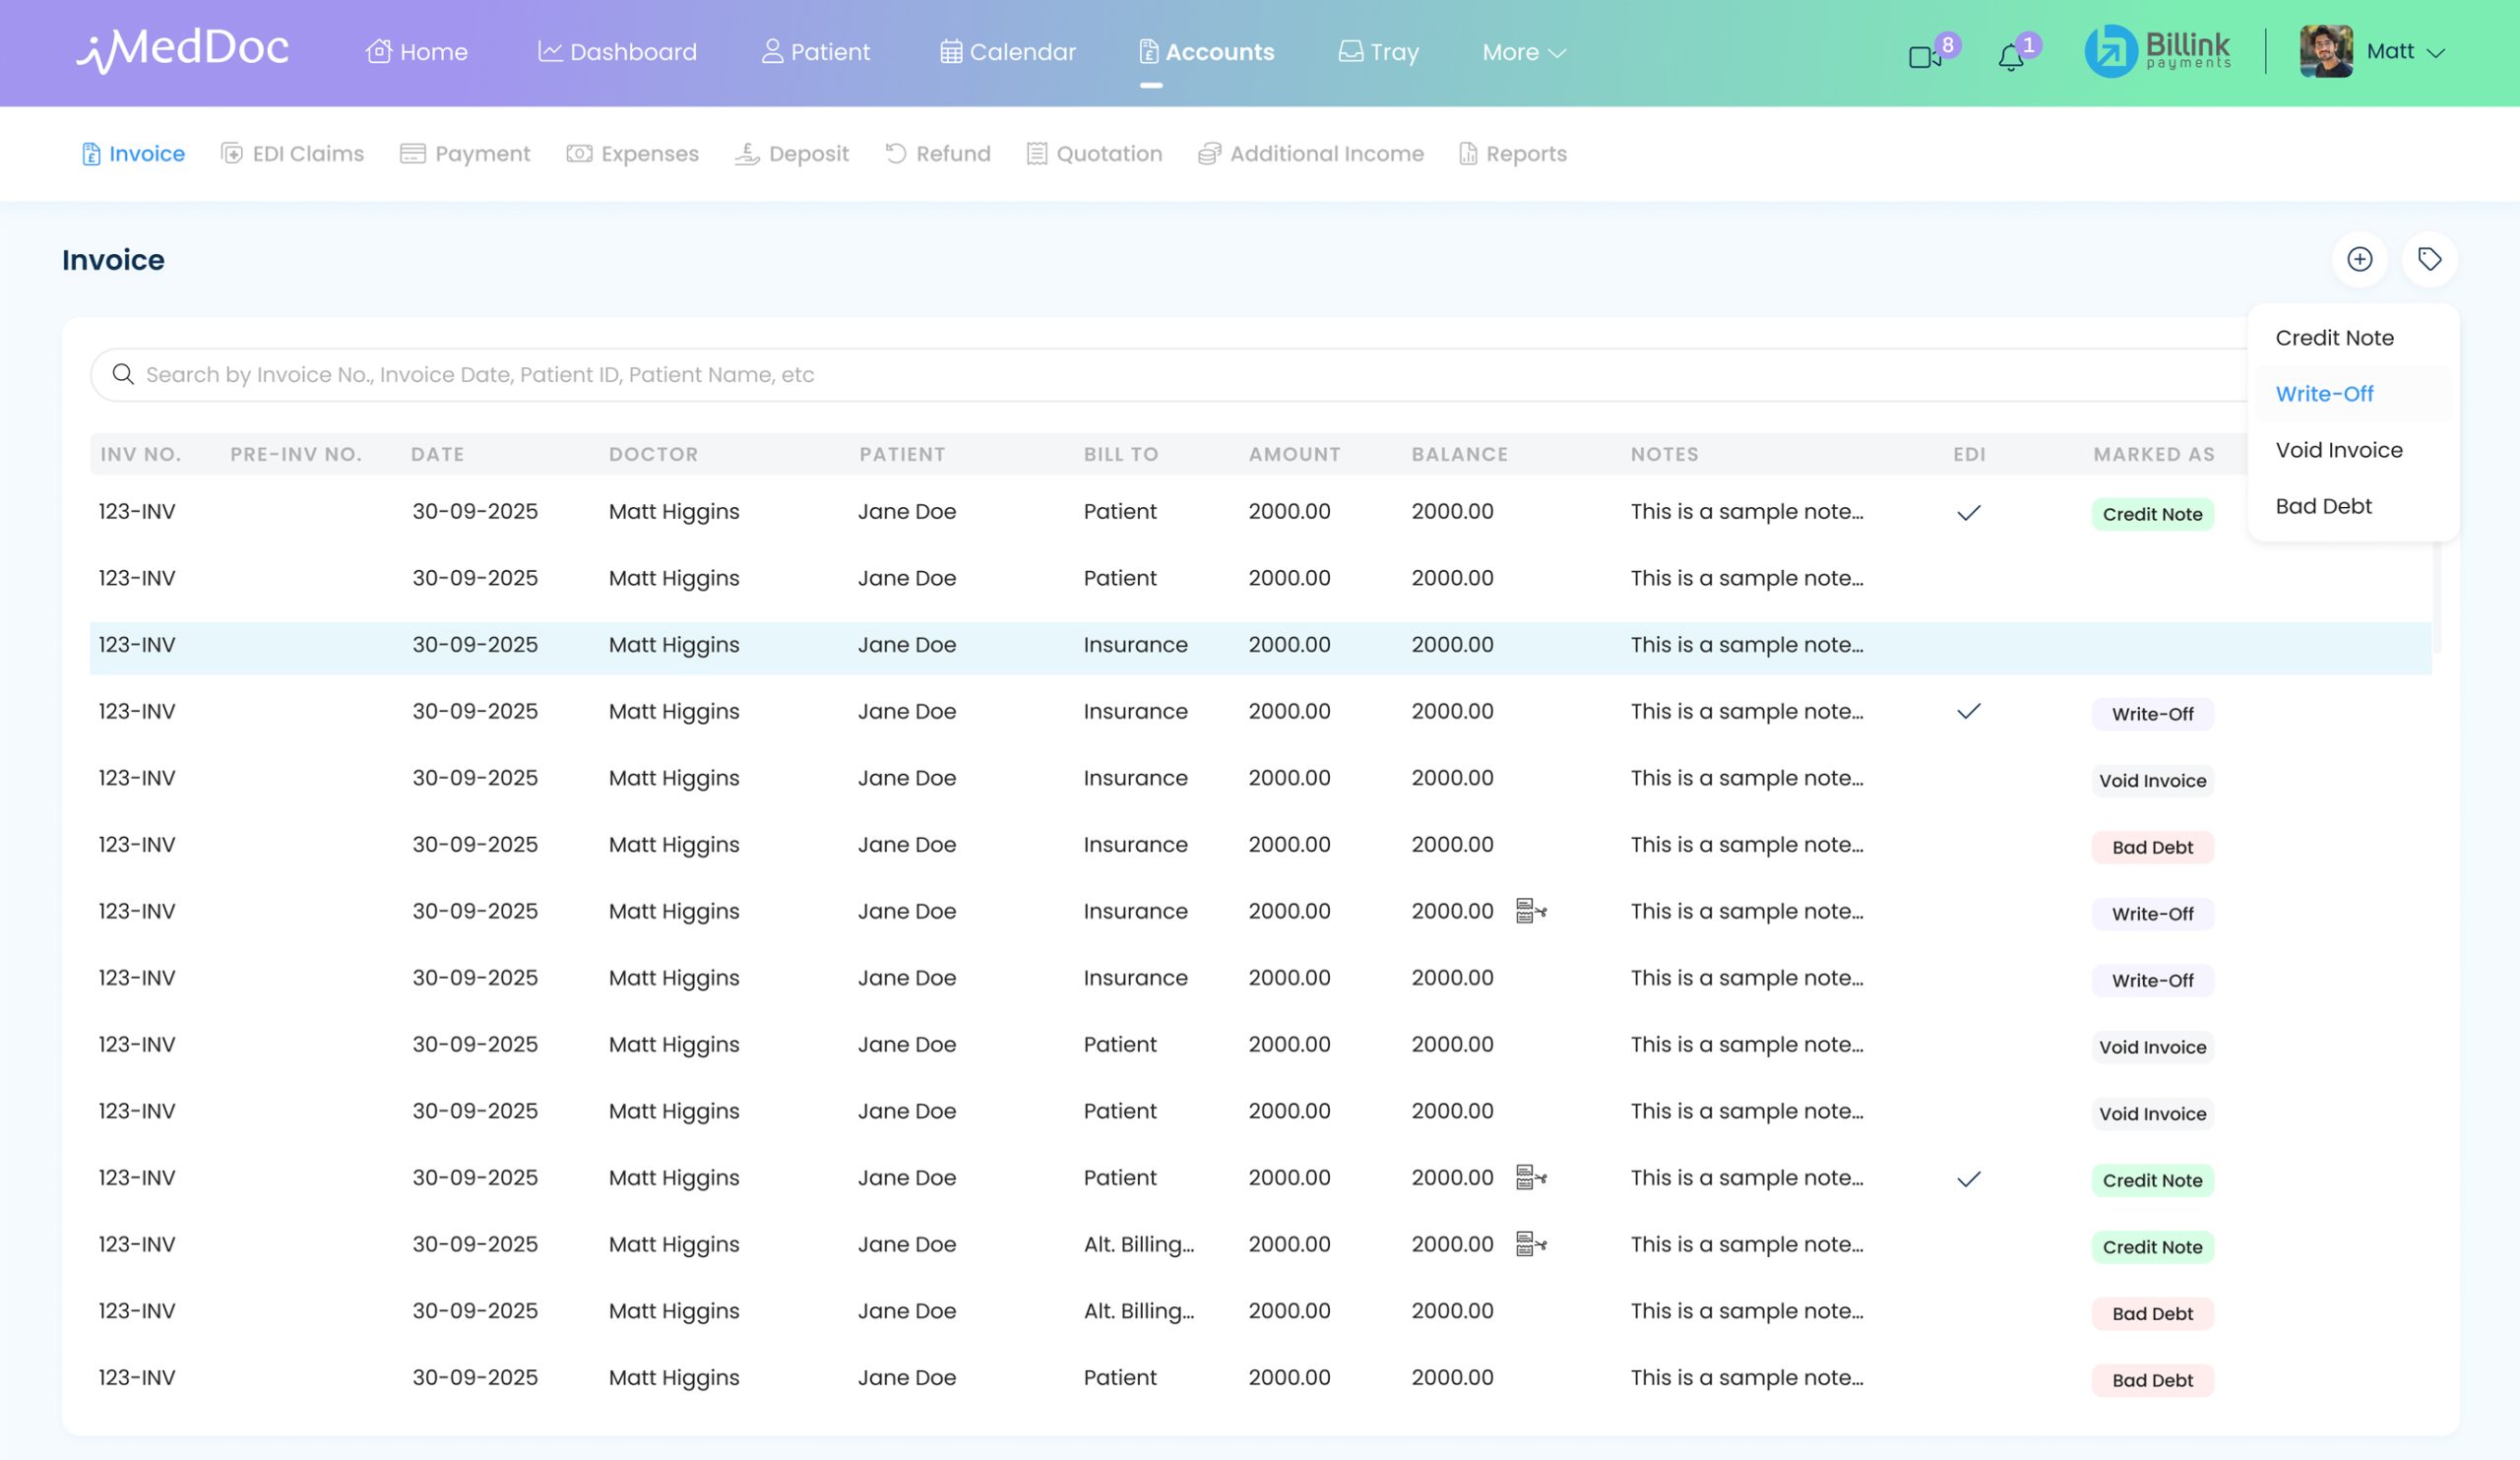
Task: Select Bad Debt from the dropdown menu
Action: click(2323, 506)
